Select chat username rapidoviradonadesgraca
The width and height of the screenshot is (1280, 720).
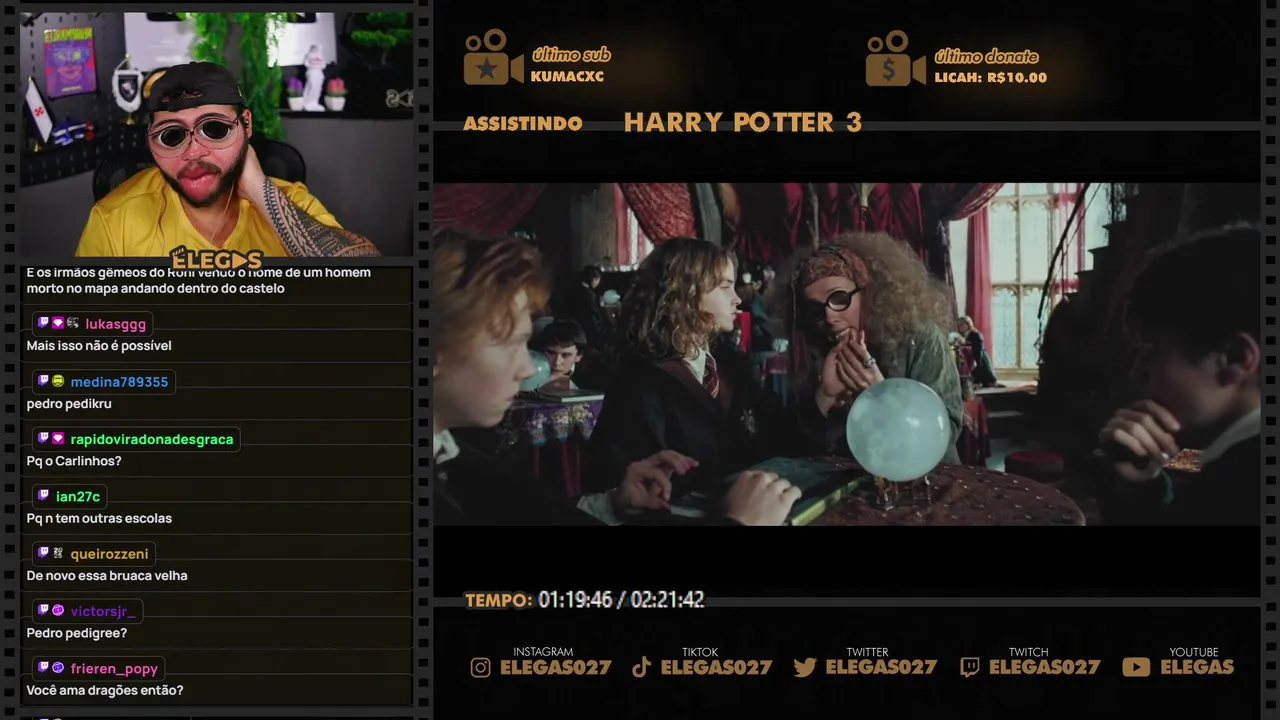(152, 439)
